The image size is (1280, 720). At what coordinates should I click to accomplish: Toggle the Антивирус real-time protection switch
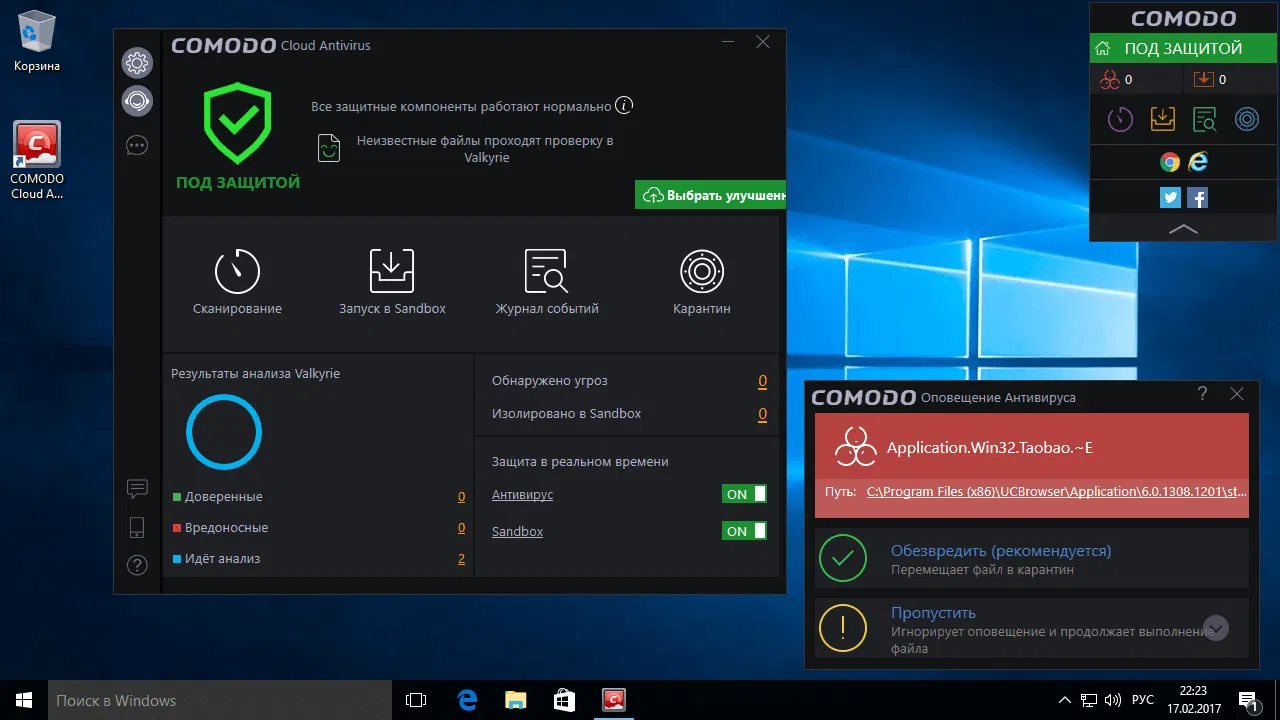click(744, 494)
